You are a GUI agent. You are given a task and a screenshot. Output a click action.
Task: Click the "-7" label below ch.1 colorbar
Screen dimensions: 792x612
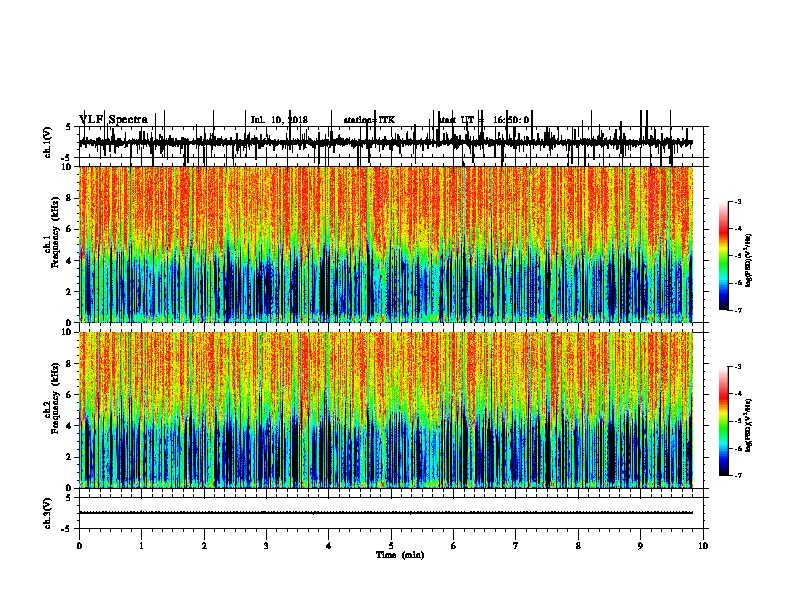click(738, 310)
